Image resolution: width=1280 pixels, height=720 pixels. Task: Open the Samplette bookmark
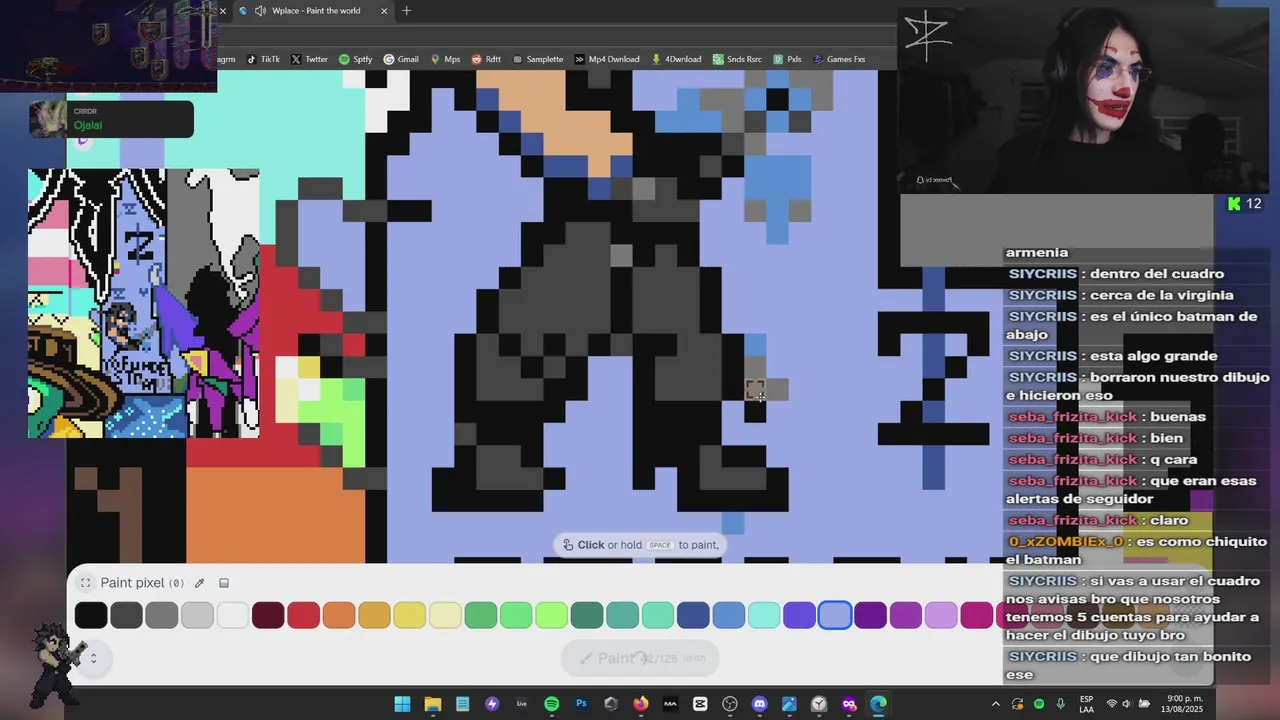click(x=537, y=59)
